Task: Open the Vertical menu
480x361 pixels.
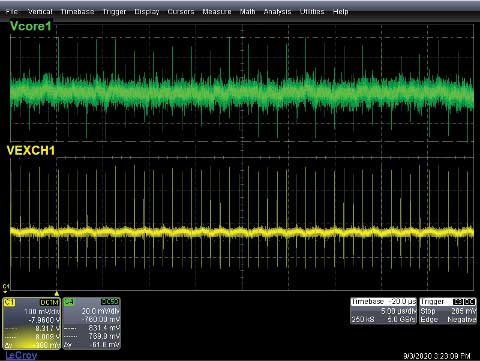Action: point(40,12)
